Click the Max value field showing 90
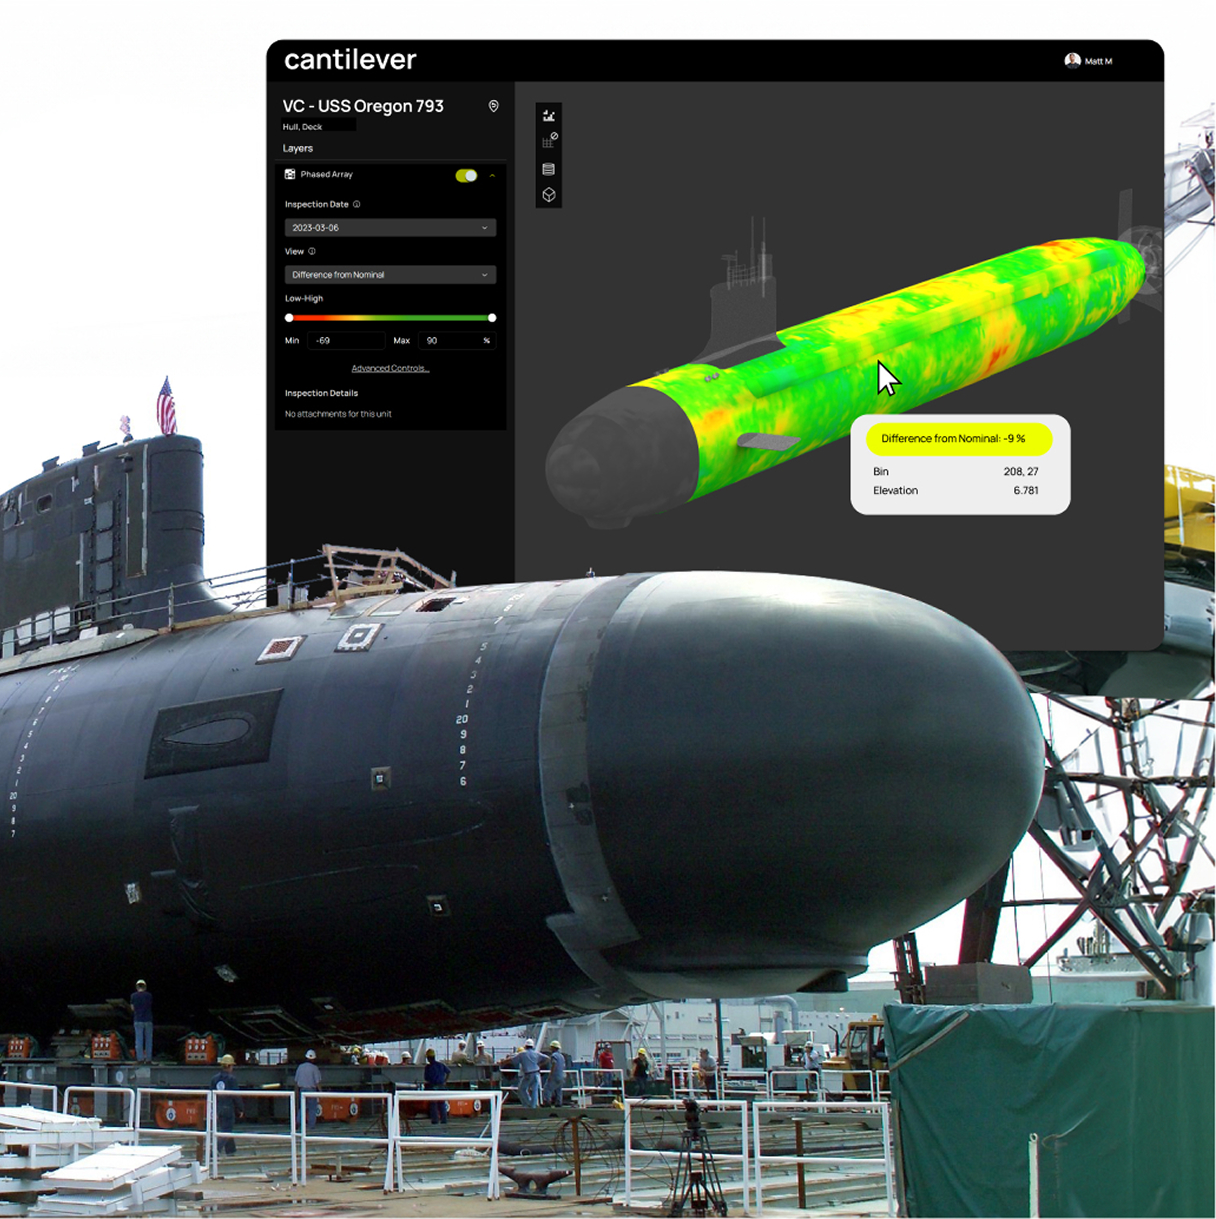1216x1219 pixels. pyautogui.click(x=456, y=341)
